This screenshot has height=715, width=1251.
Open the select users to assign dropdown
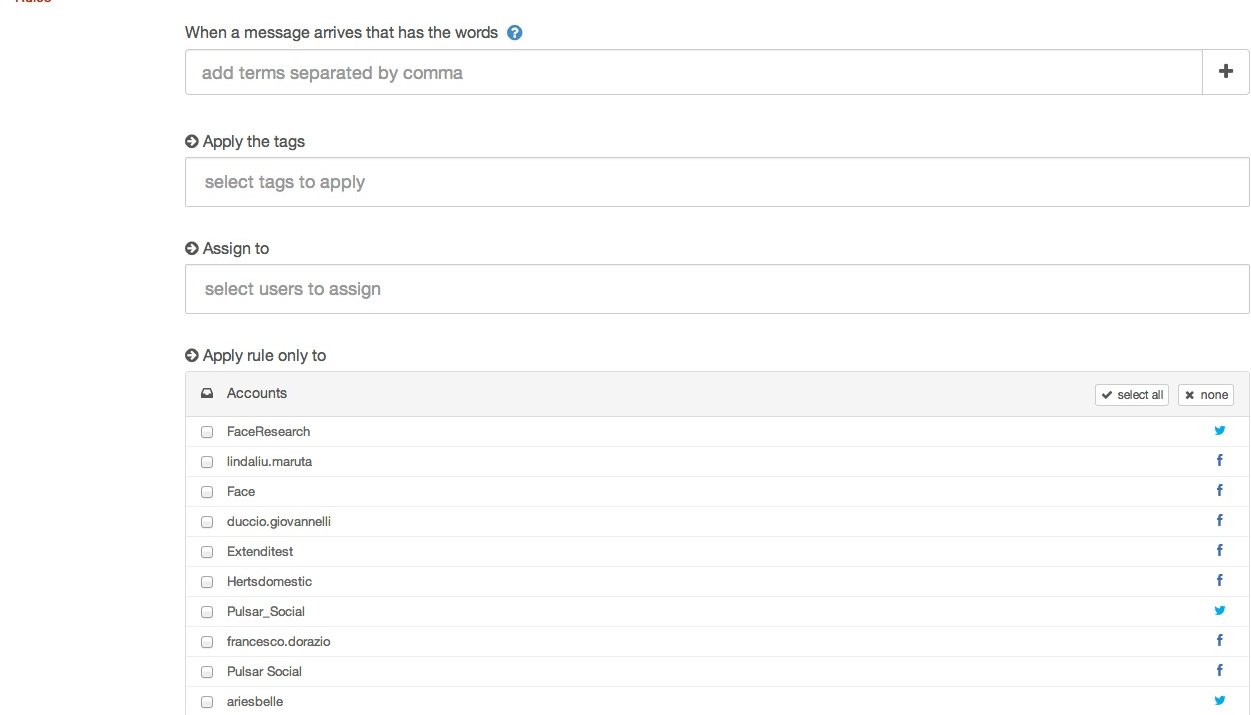(716, 289)
